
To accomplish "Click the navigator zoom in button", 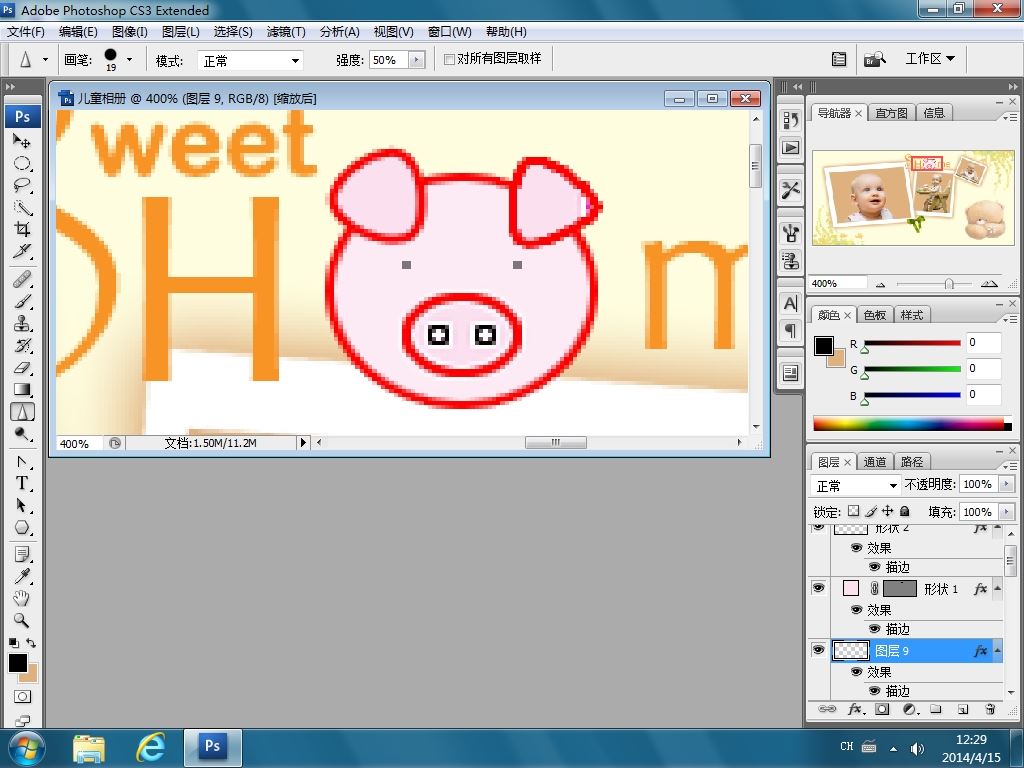I will (989, 283).
